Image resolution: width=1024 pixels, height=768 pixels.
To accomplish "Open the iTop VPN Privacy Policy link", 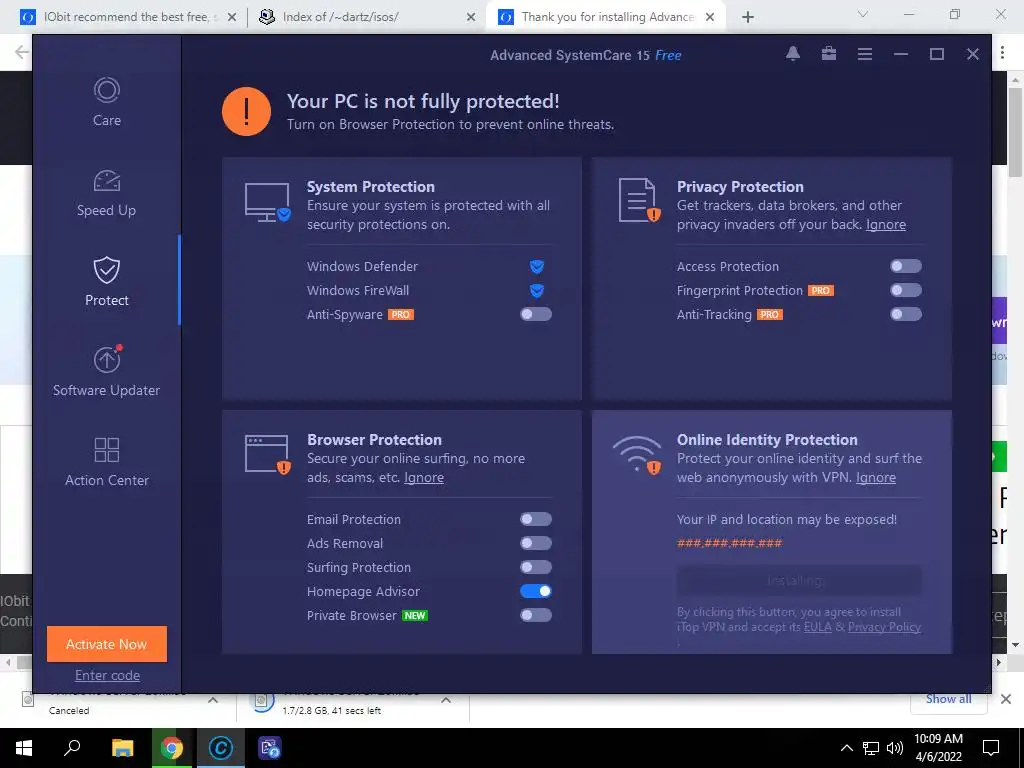I will (884, 627).
